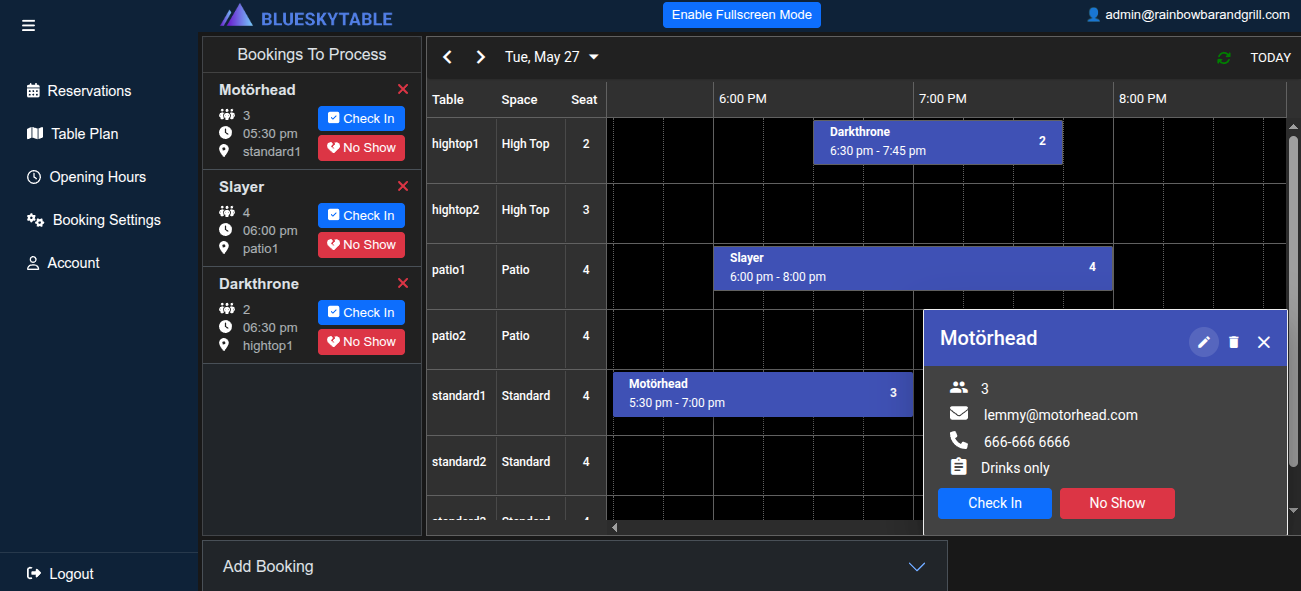Check In Darkthrone booking

point(361,312)
